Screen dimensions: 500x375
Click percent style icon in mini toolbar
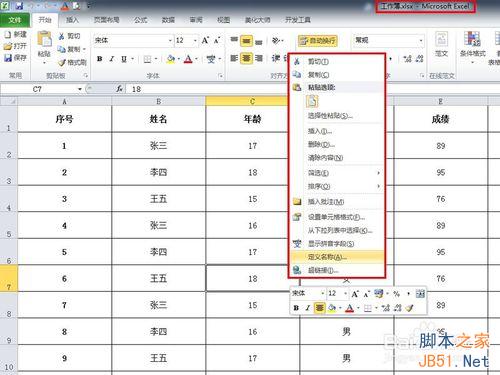[396, 294]
